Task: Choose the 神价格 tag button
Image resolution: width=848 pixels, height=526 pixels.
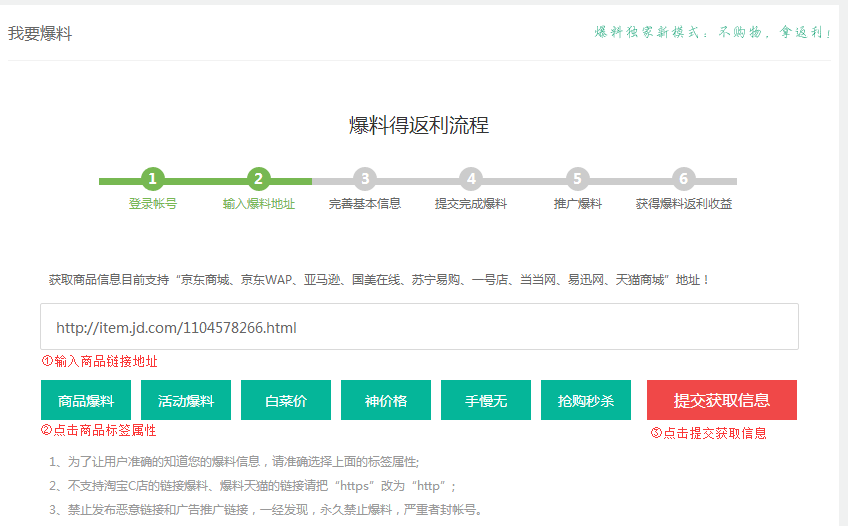Action: 386,400
